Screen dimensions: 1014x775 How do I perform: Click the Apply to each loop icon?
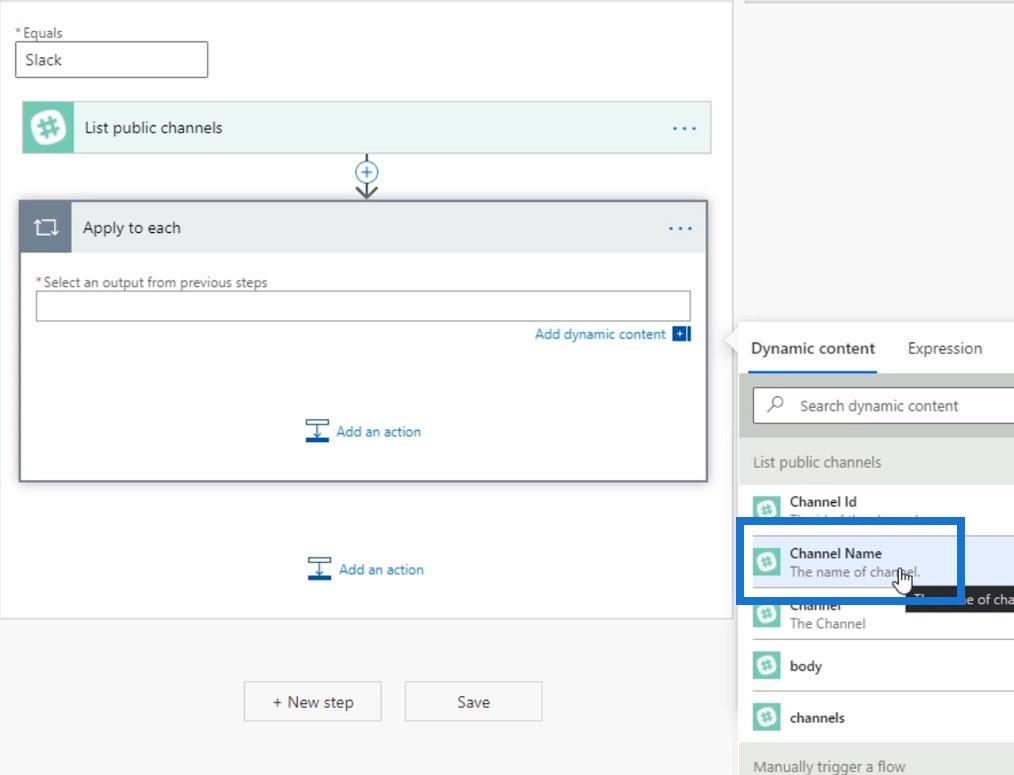(45, 227)
